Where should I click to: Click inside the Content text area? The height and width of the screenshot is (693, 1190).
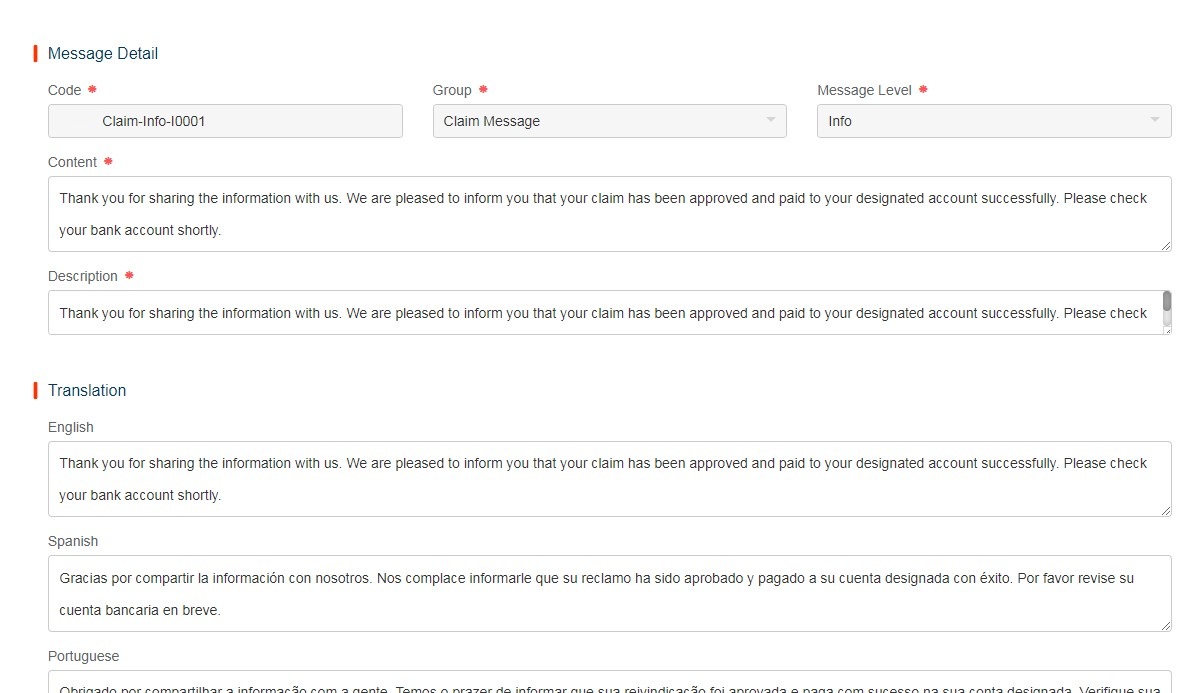(609, 214)
